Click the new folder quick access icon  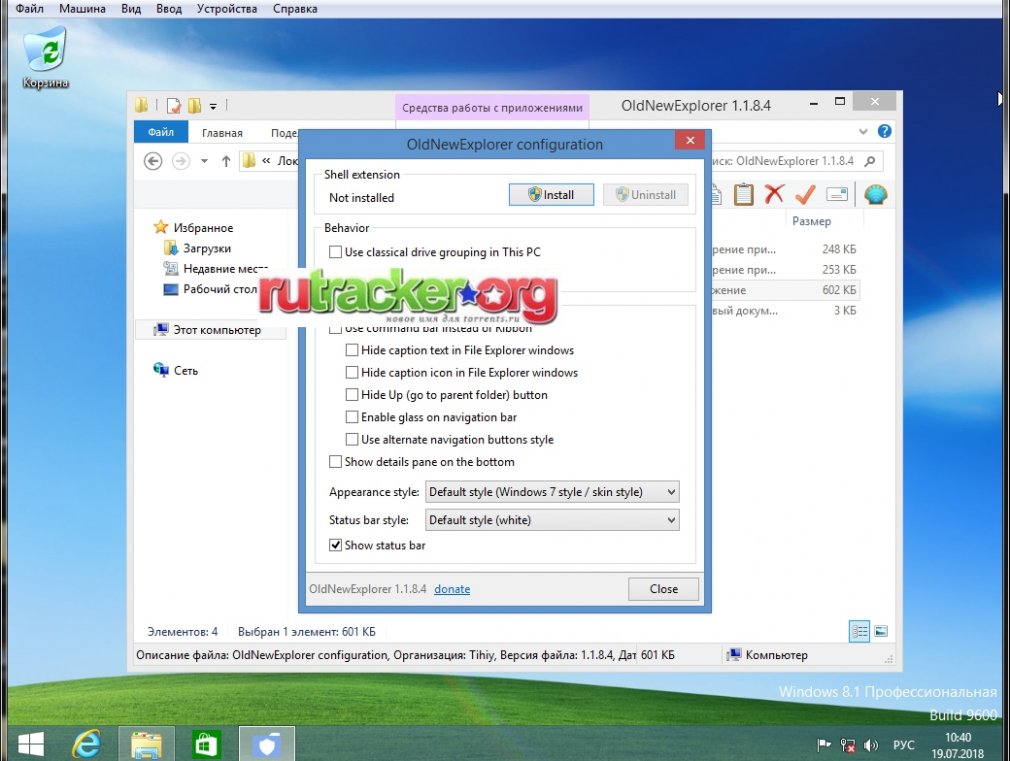click(x=194, y=105)
